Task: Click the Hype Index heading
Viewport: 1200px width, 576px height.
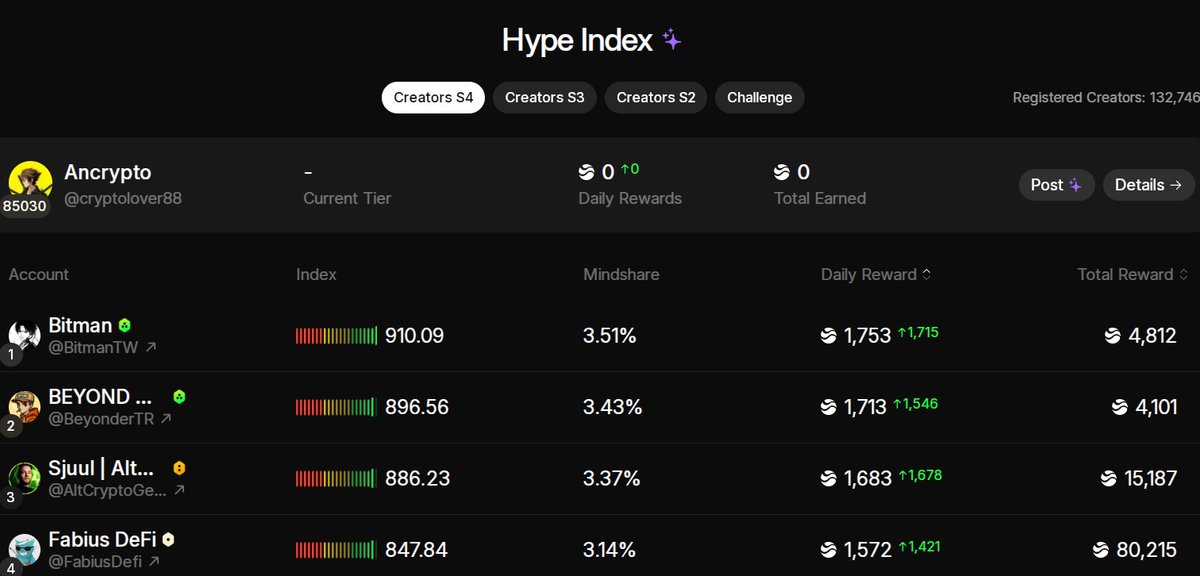Action: 577,40
